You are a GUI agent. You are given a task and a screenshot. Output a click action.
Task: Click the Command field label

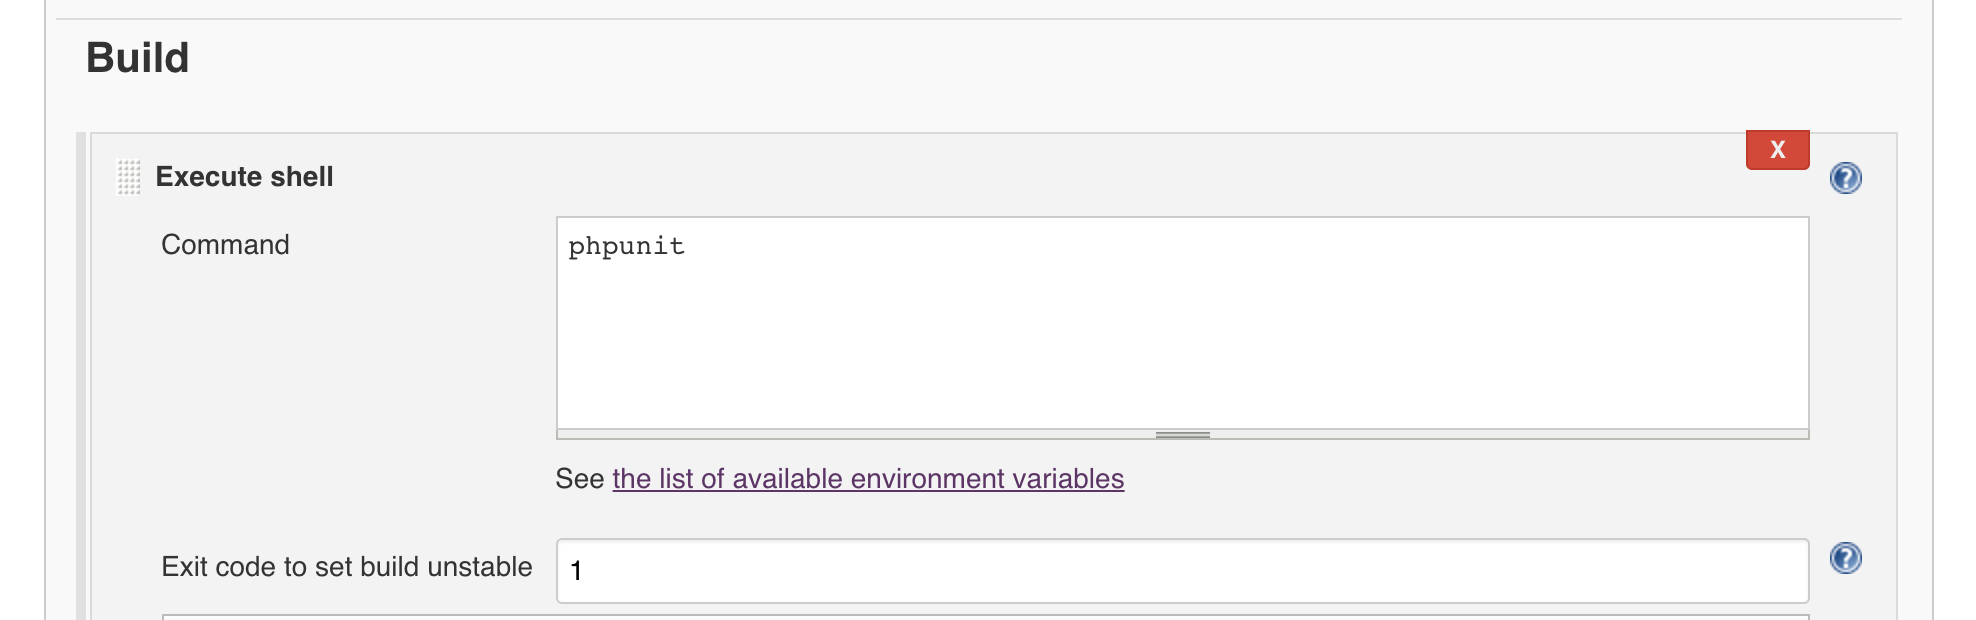click(225, 245)
